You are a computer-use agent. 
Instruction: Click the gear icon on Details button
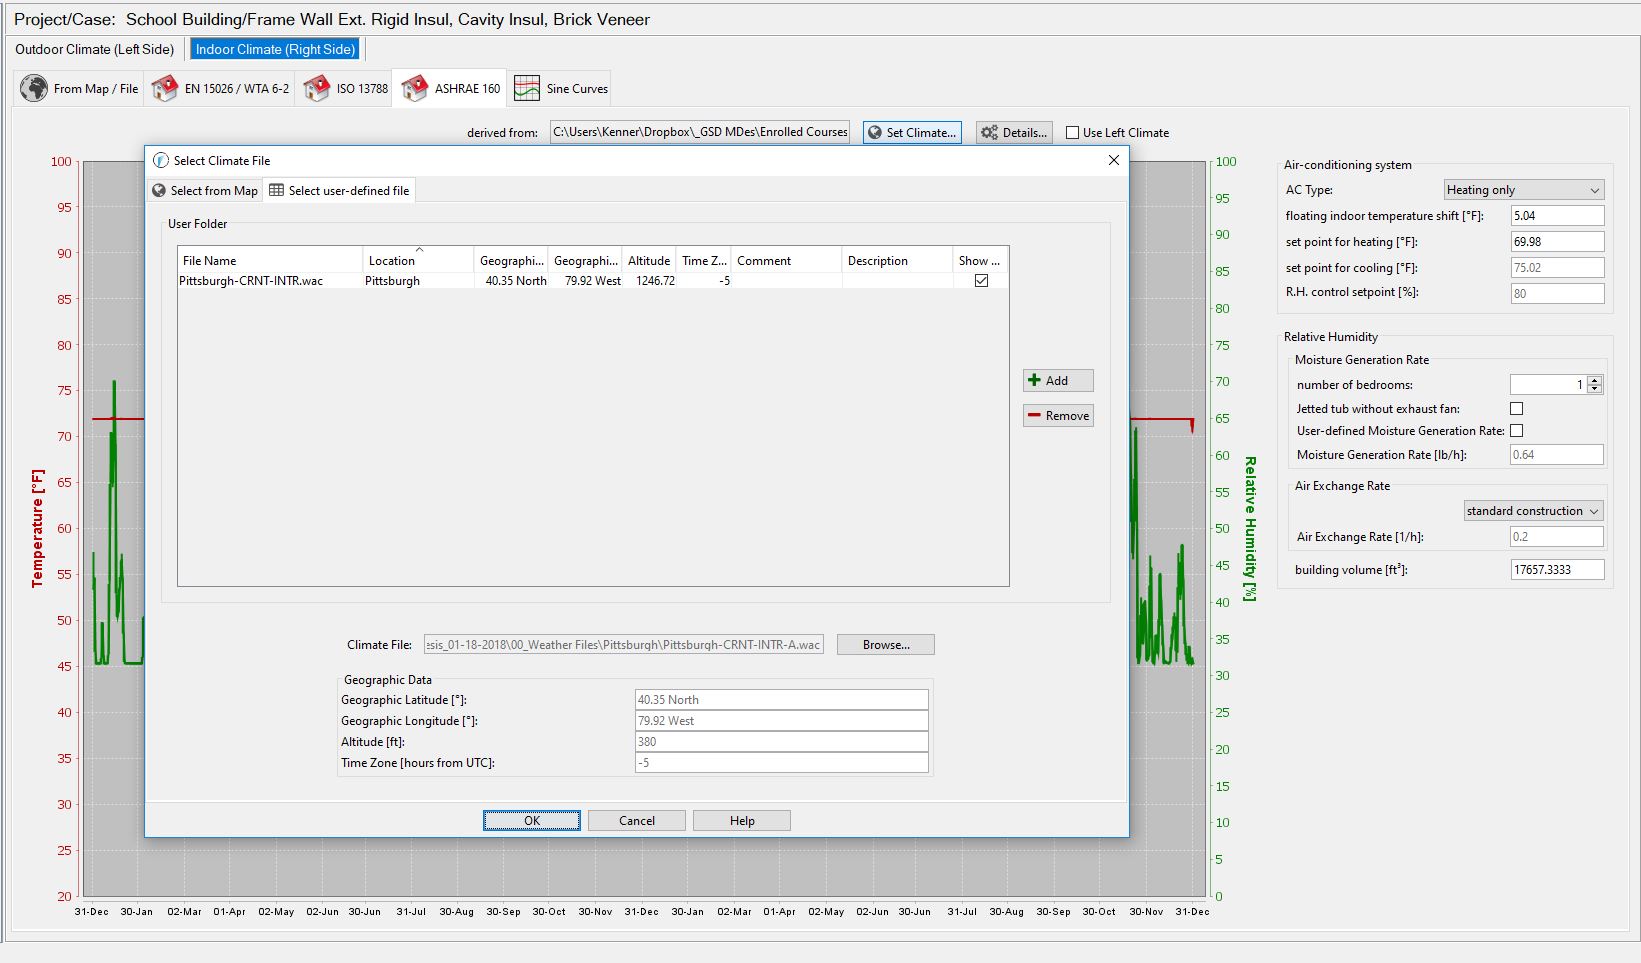(989, 132)
